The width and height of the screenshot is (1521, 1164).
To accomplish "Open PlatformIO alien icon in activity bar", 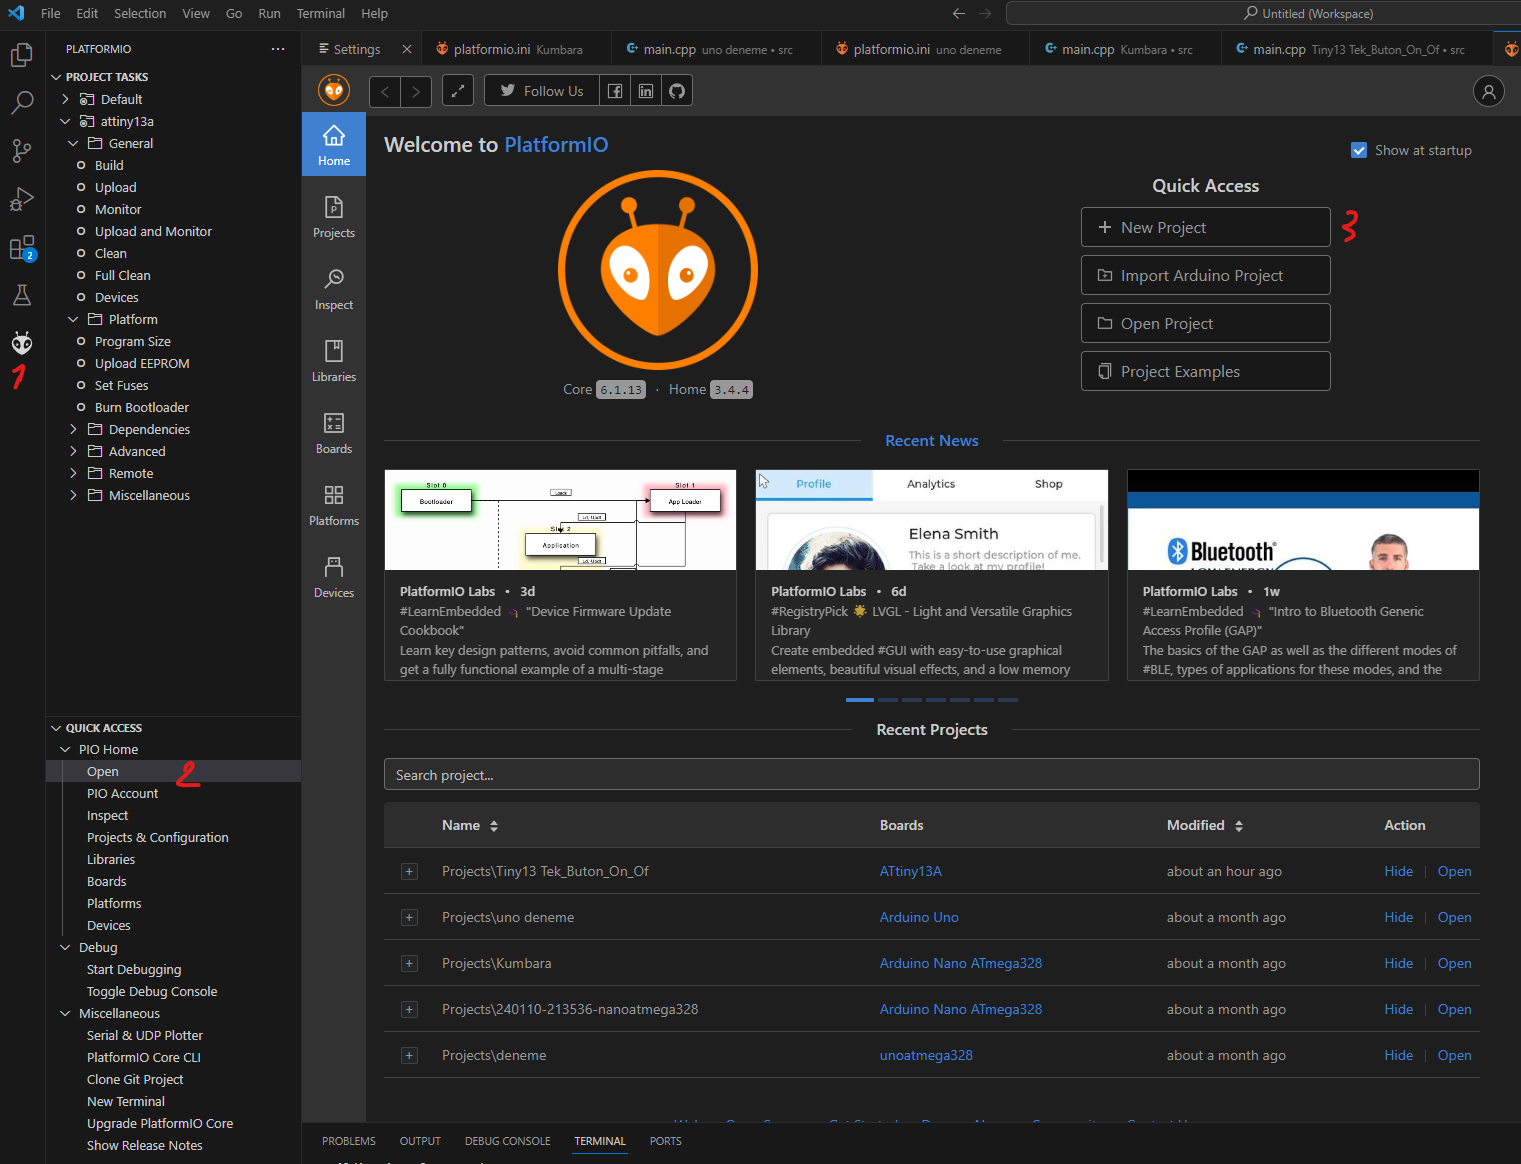I will tap(22, 343).
